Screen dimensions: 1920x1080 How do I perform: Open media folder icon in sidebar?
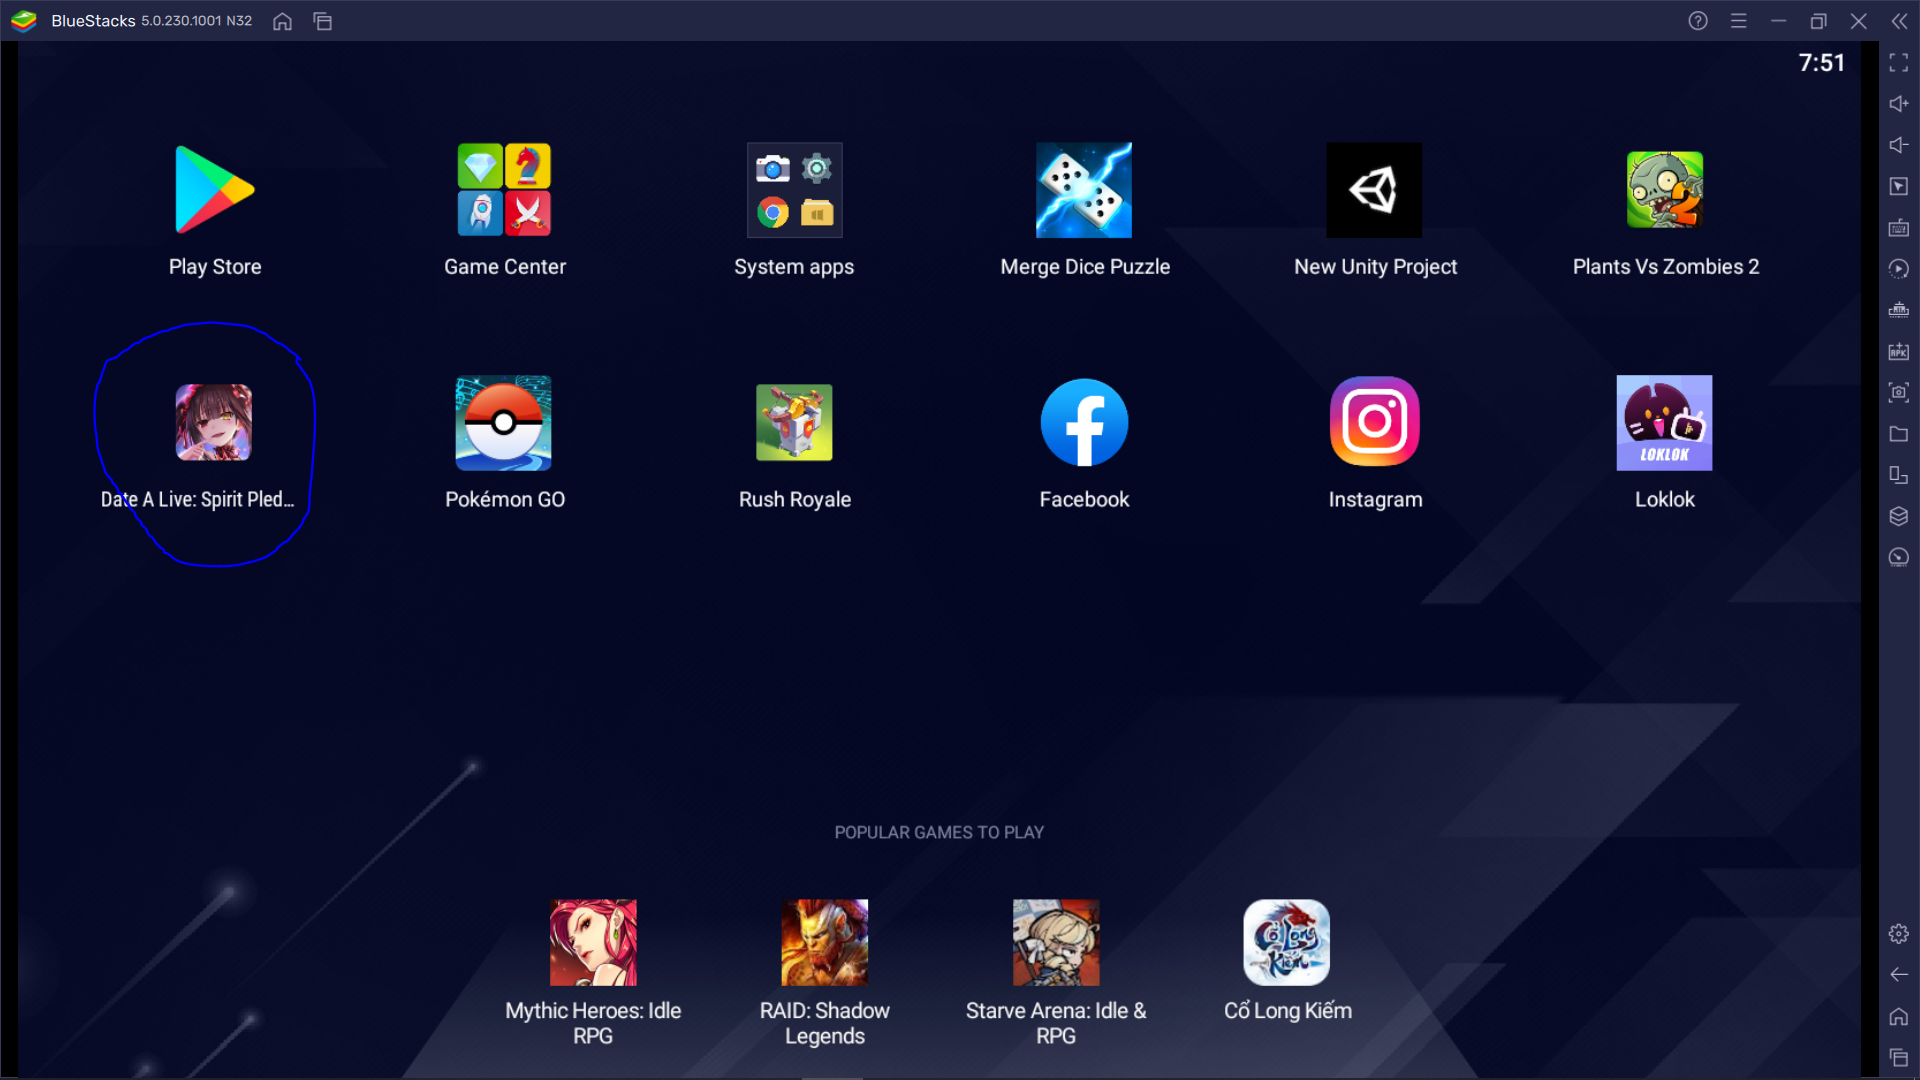1899,434
